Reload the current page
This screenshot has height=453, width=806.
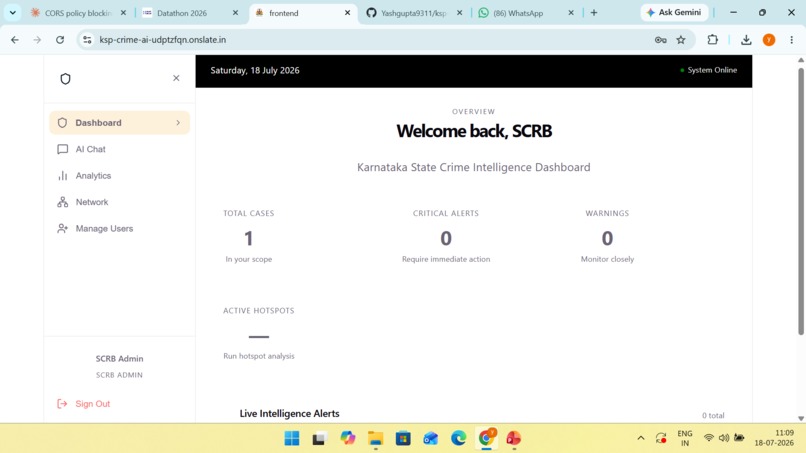(x=60, y=40)
